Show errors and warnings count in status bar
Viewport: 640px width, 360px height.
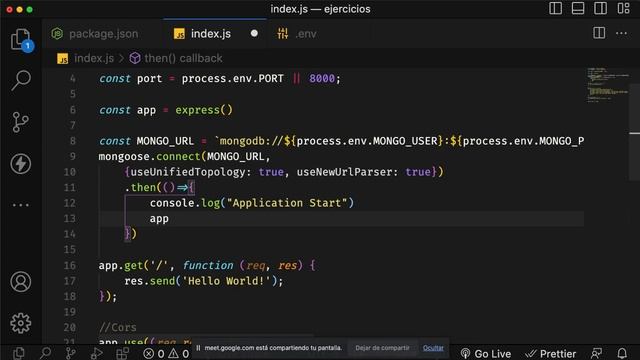(167, 353)
